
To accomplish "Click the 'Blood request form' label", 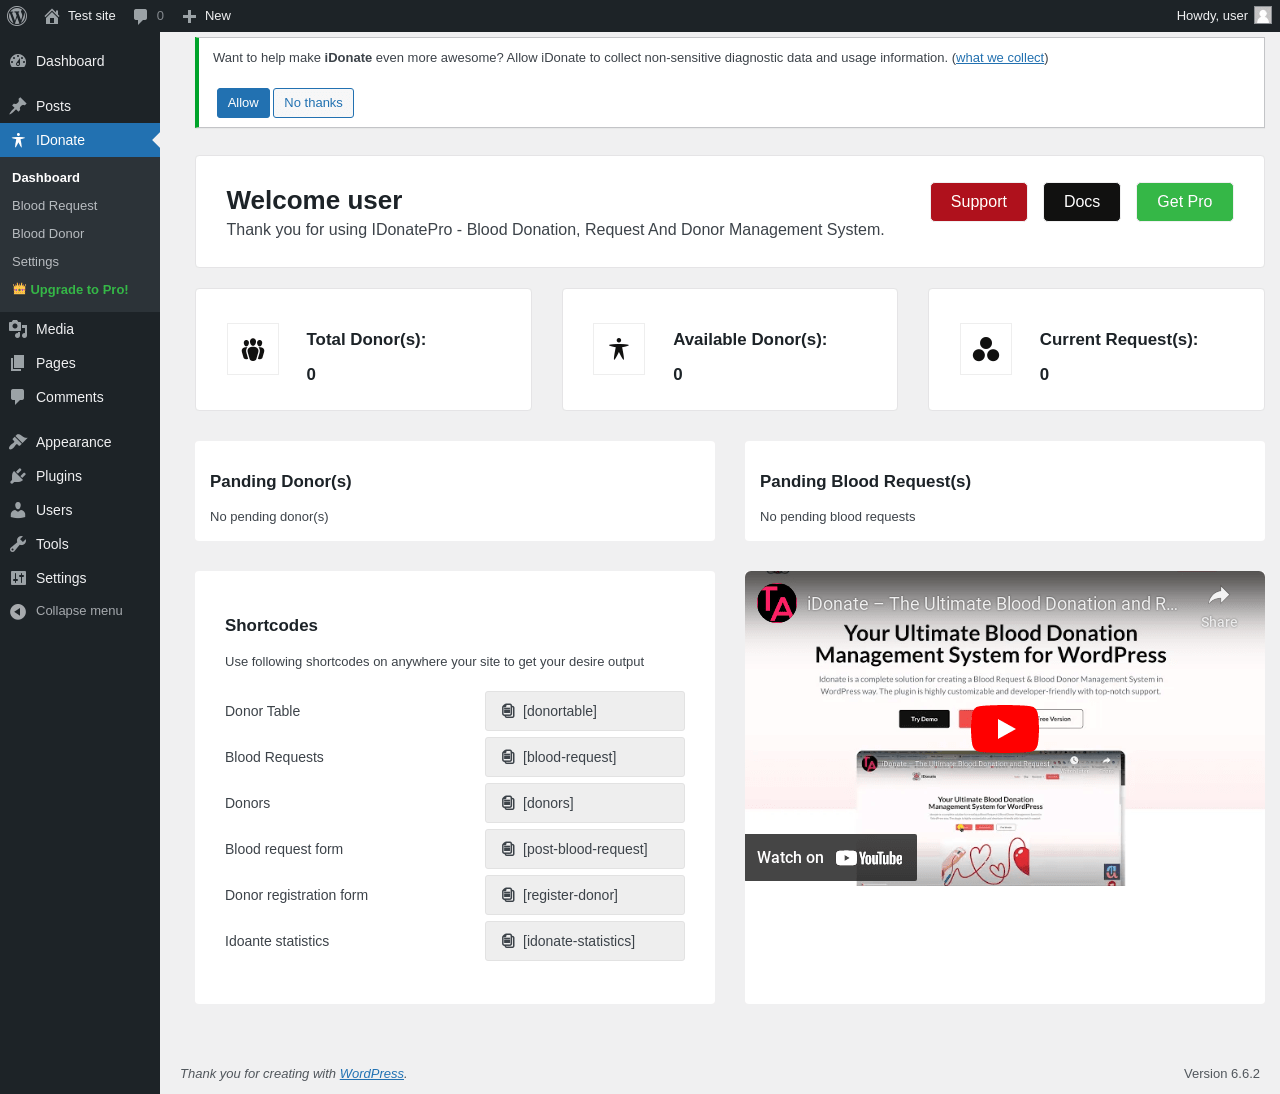I will (284, 849).
